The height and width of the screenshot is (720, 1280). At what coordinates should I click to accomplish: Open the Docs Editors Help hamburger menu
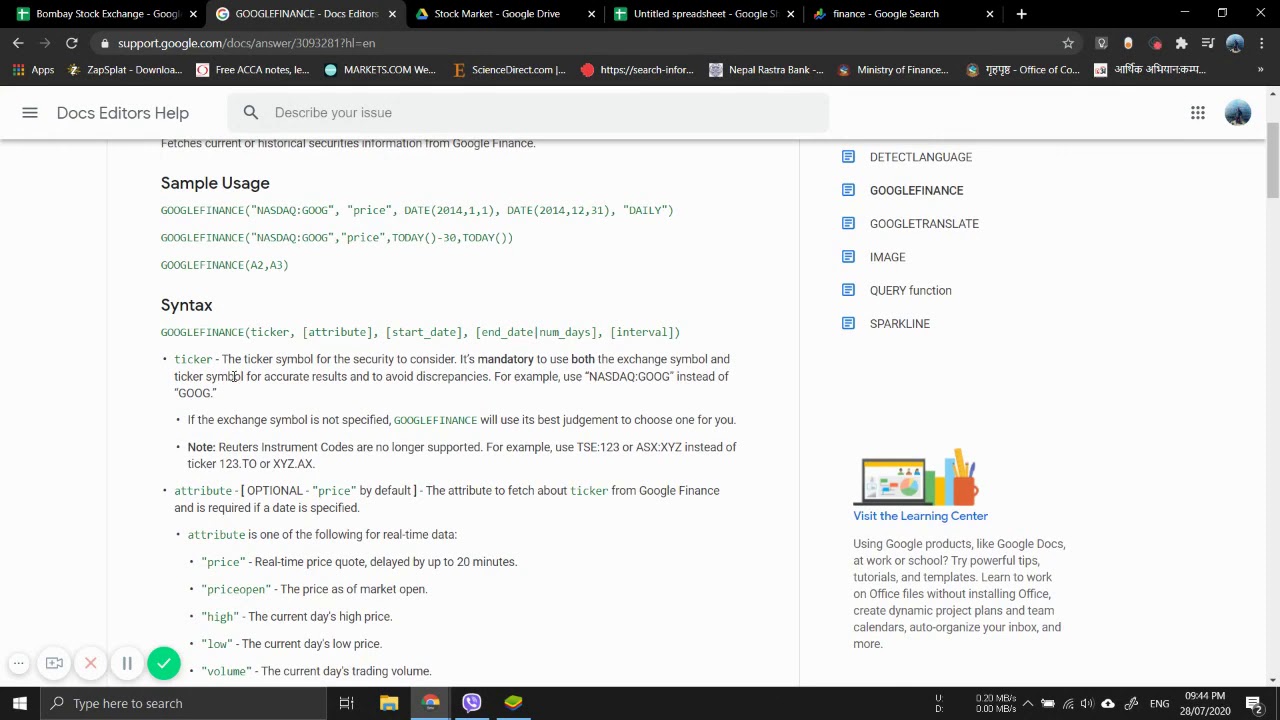click(x=30, y=113)
